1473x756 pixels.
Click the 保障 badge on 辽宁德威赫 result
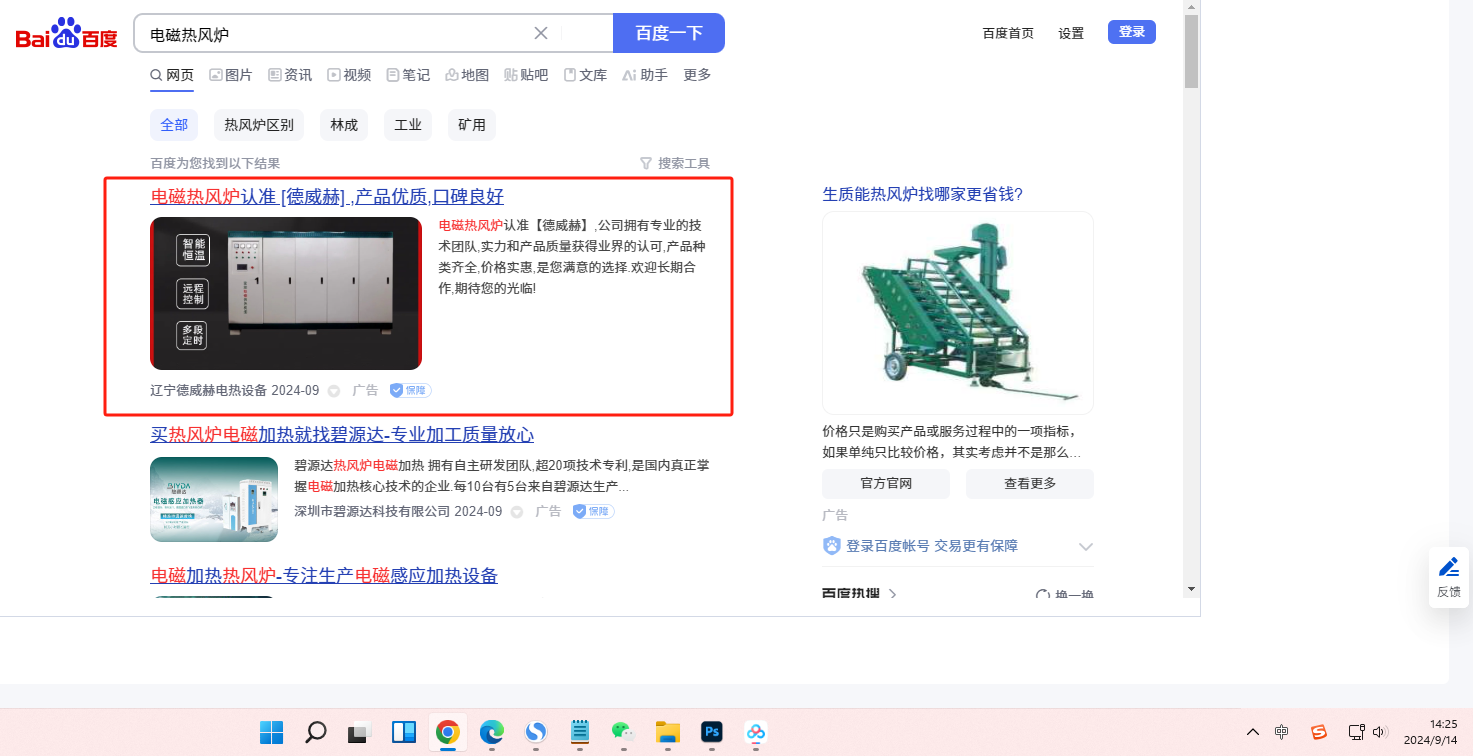coord(410,390)
